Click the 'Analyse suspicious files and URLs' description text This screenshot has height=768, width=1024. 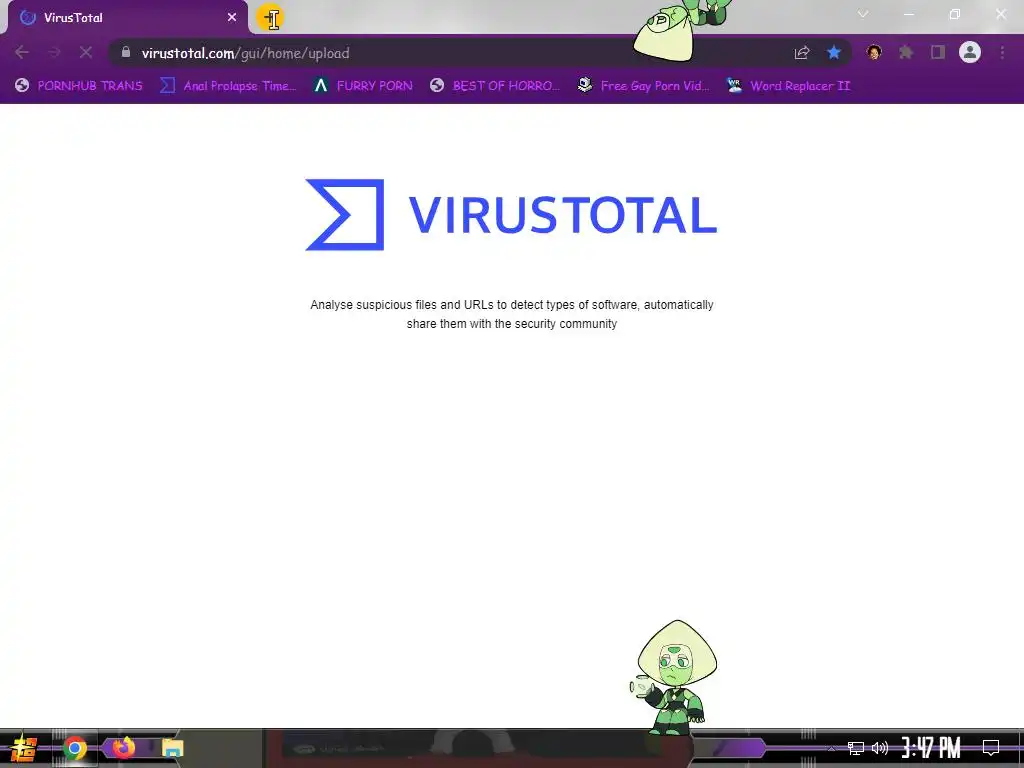click(x=512, y=314)
